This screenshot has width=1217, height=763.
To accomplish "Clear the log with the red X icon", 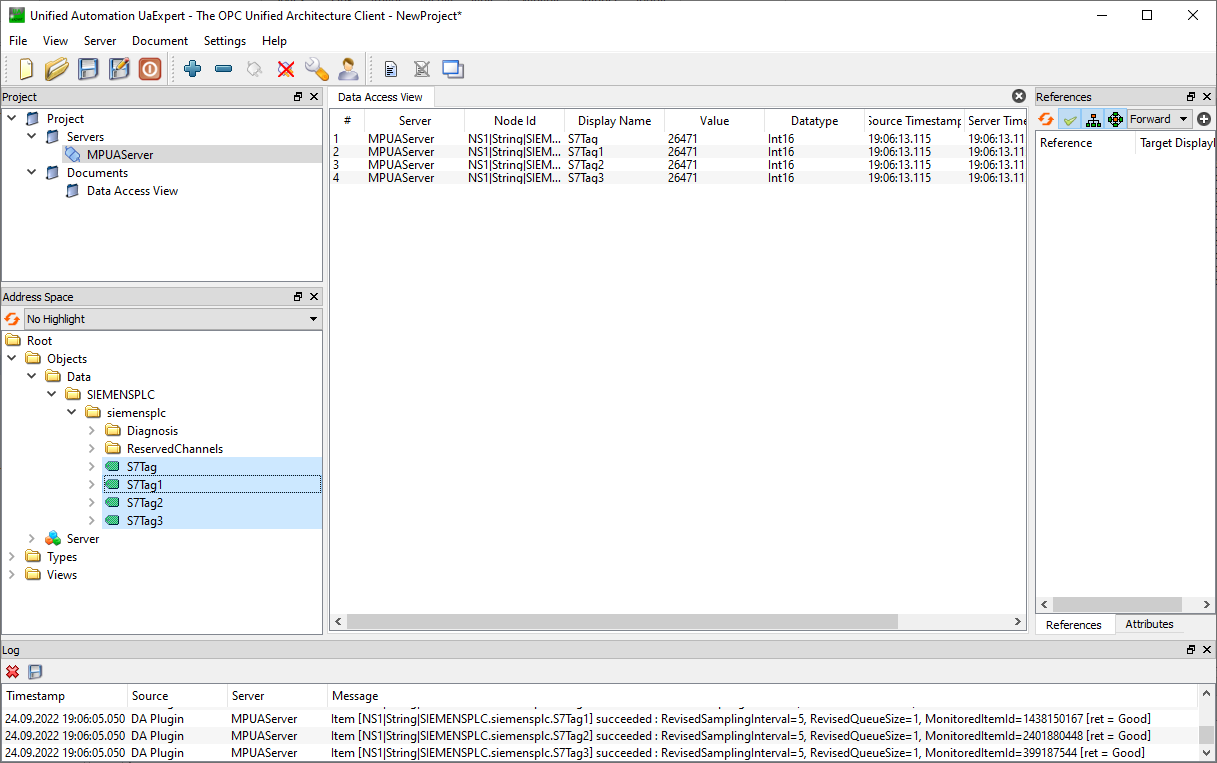I will [13, 672].
